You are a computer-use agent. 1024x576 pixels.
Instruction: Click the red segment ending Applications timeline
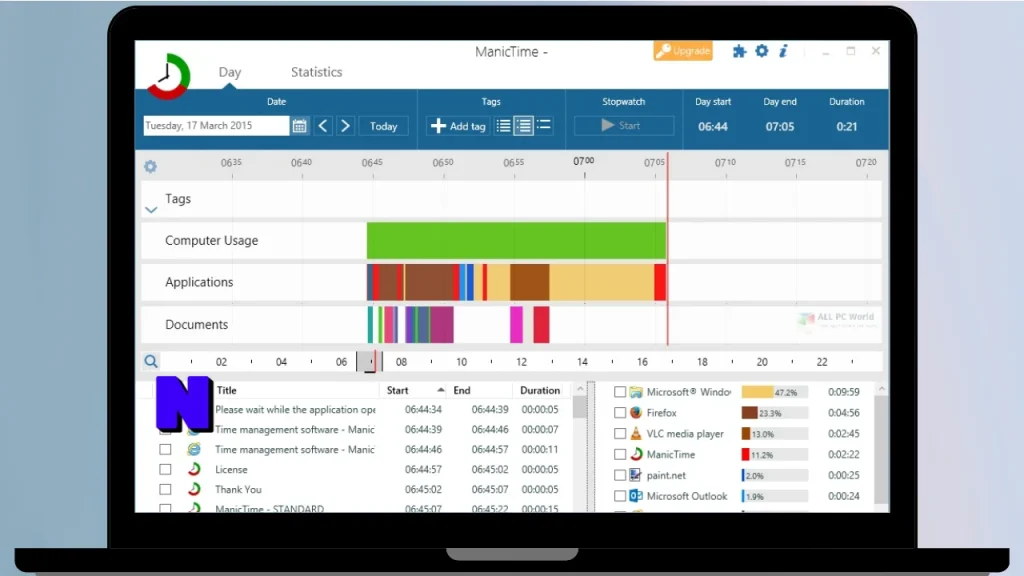click(x=660, y=282)
